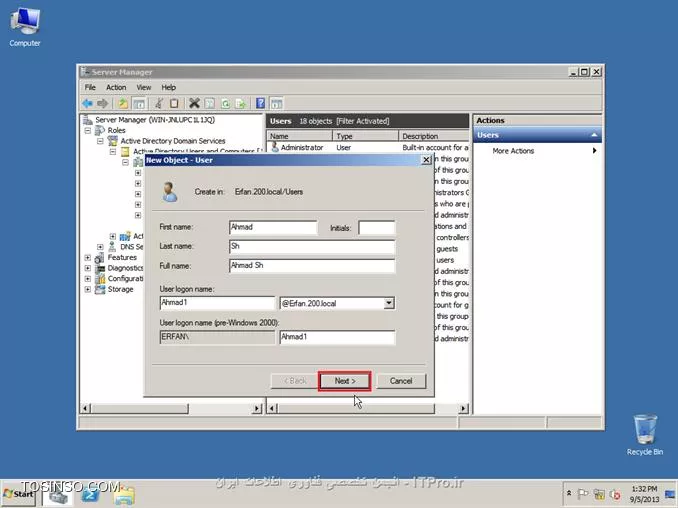678x508 pixels.
Task: Select the Features node in the tree
Action: (x=122, y=258)
